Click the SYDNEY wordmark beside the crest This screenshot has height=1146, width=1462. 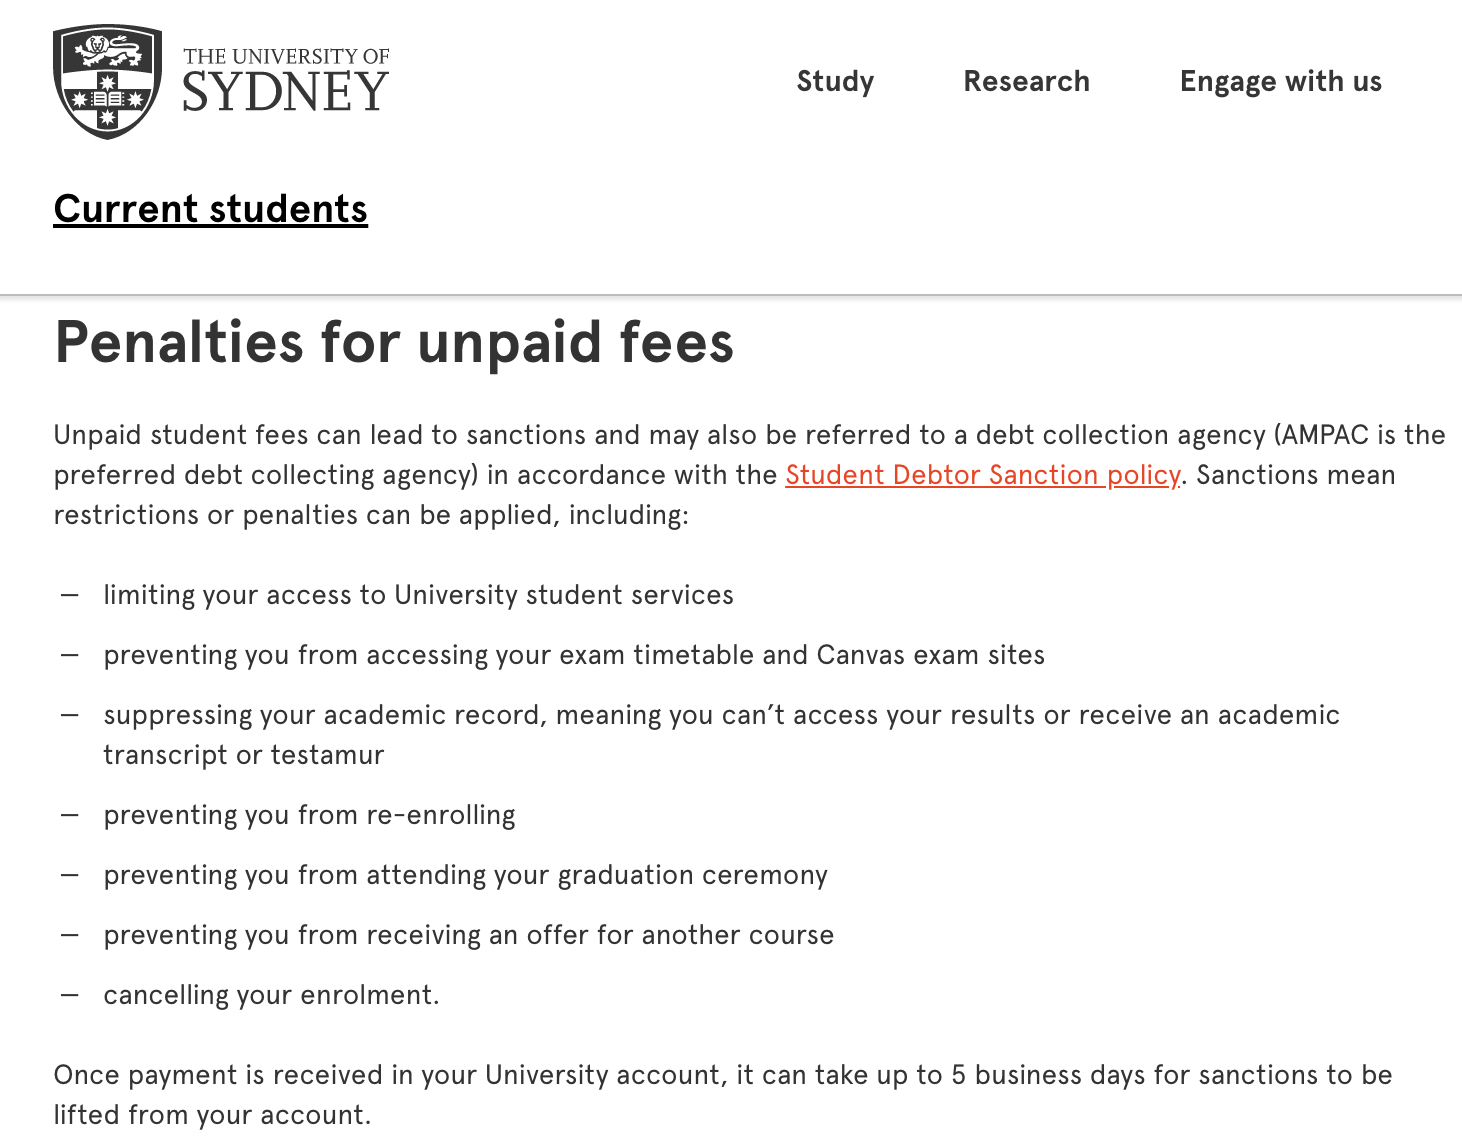click(x=285, y=92)
